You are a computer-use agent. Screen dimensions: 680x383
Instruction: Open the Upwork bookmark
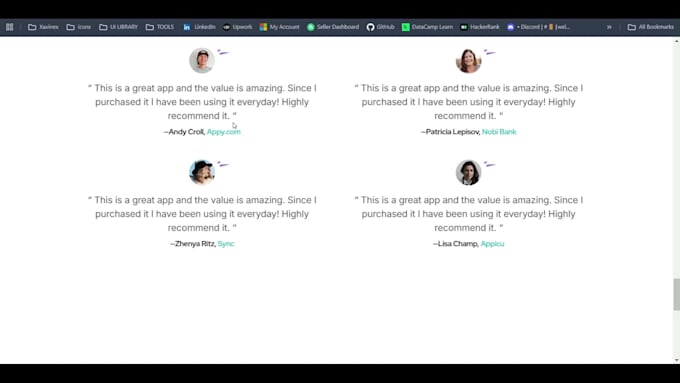click(237, 27)
